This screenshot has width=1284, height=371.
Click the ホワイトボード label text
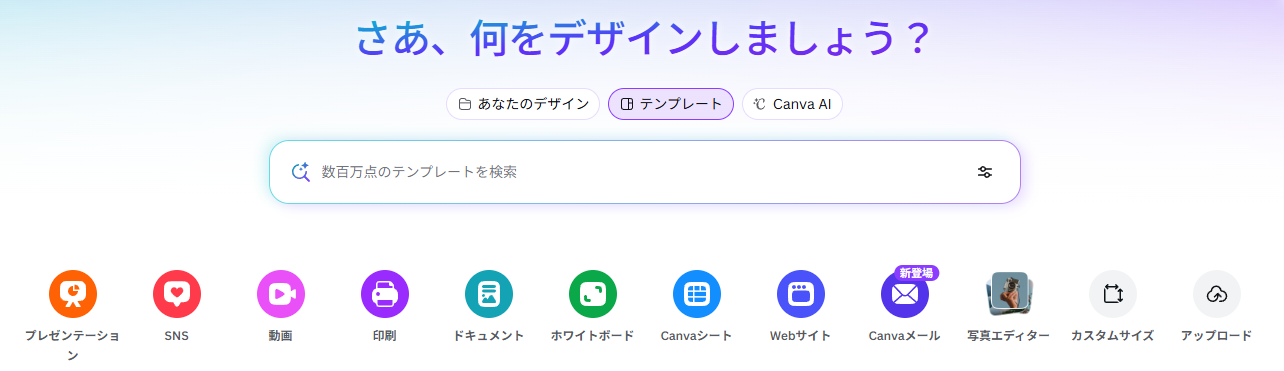(x=593, y=336)
